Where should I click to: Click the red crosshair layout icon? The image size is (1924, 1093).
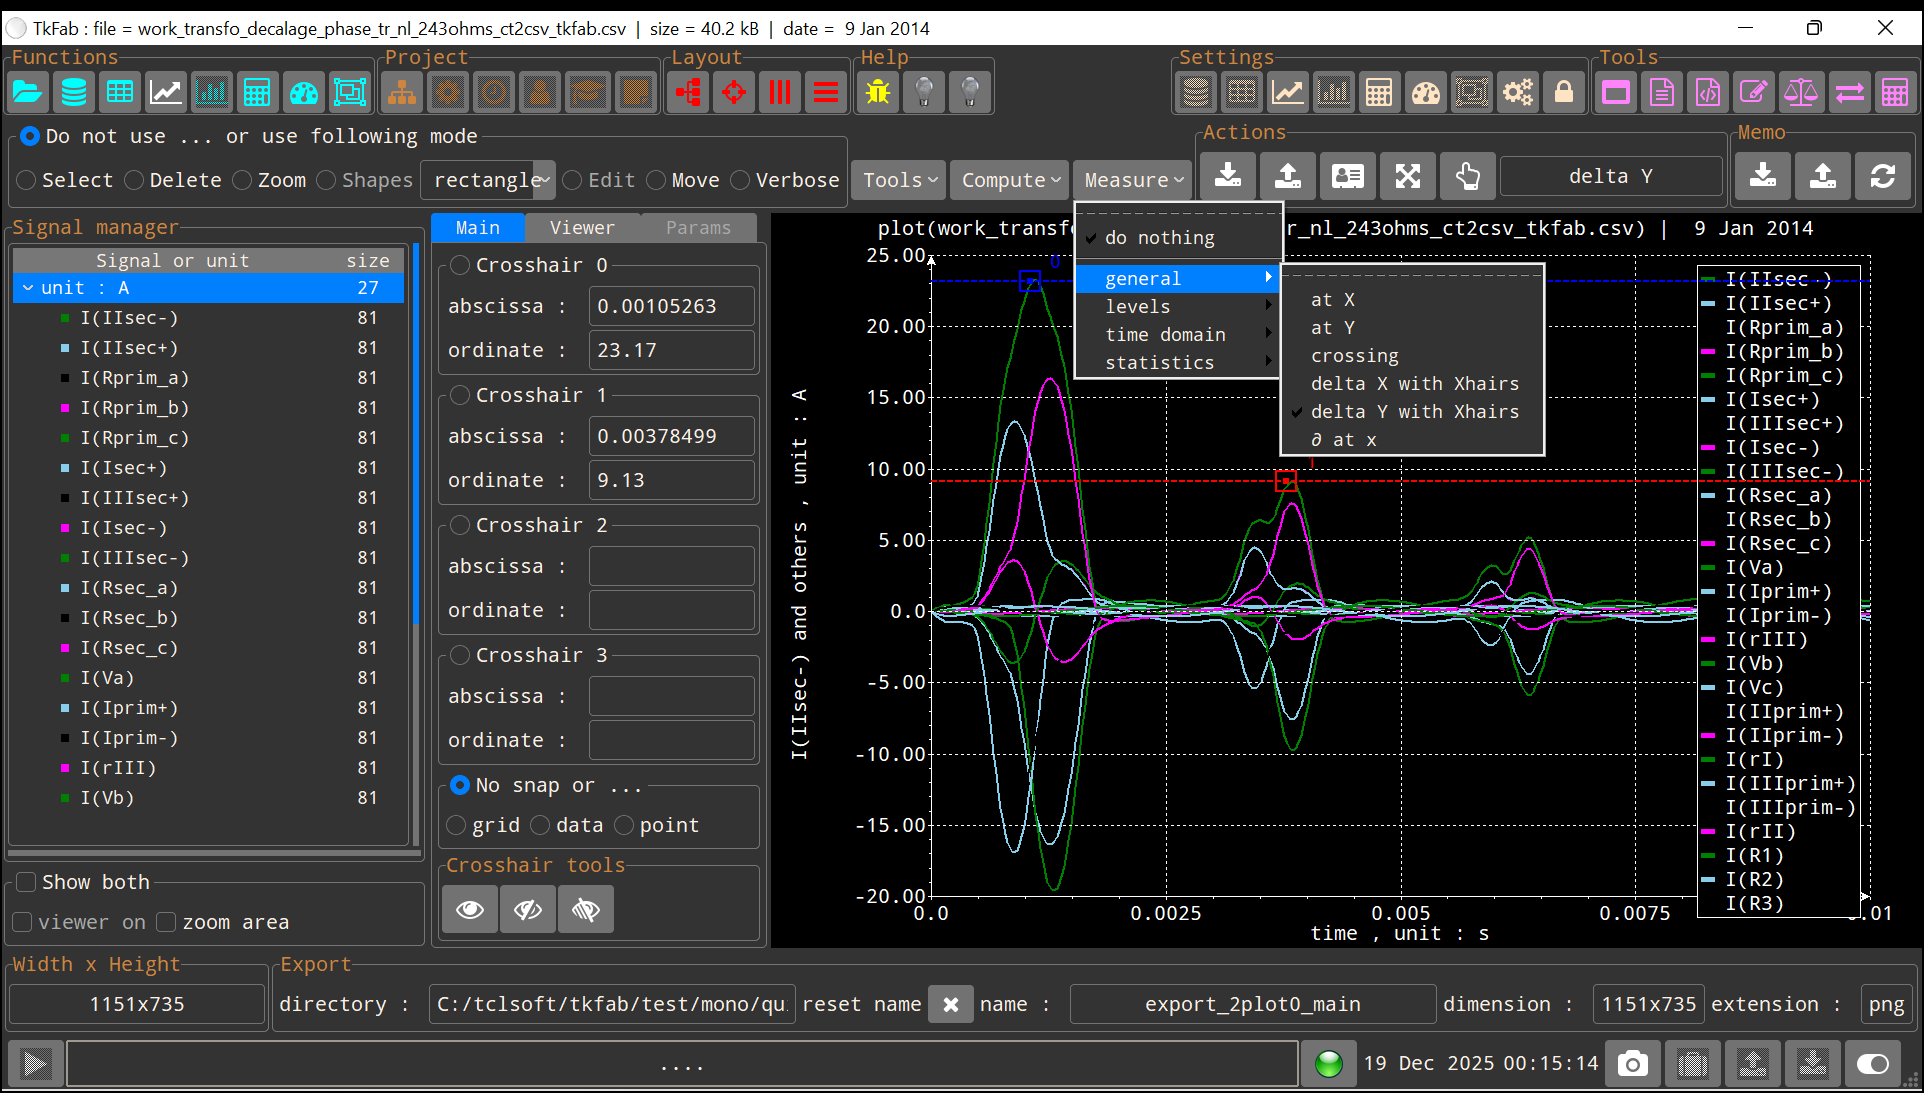[734, 93]
